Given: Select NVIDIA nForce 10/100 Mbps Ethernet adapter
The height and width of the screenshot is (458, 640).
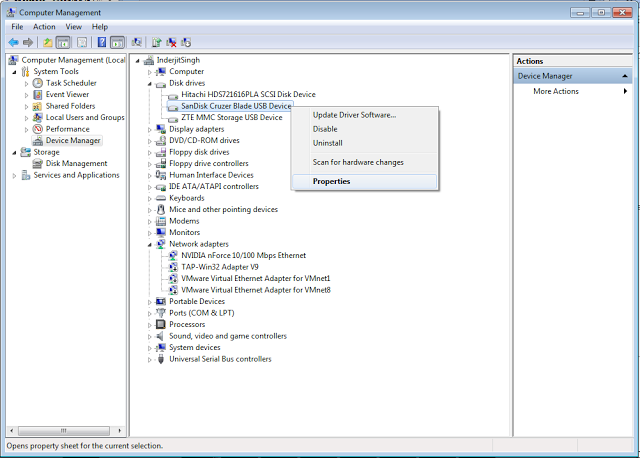Looking at the screenshot, I should 243,256.
